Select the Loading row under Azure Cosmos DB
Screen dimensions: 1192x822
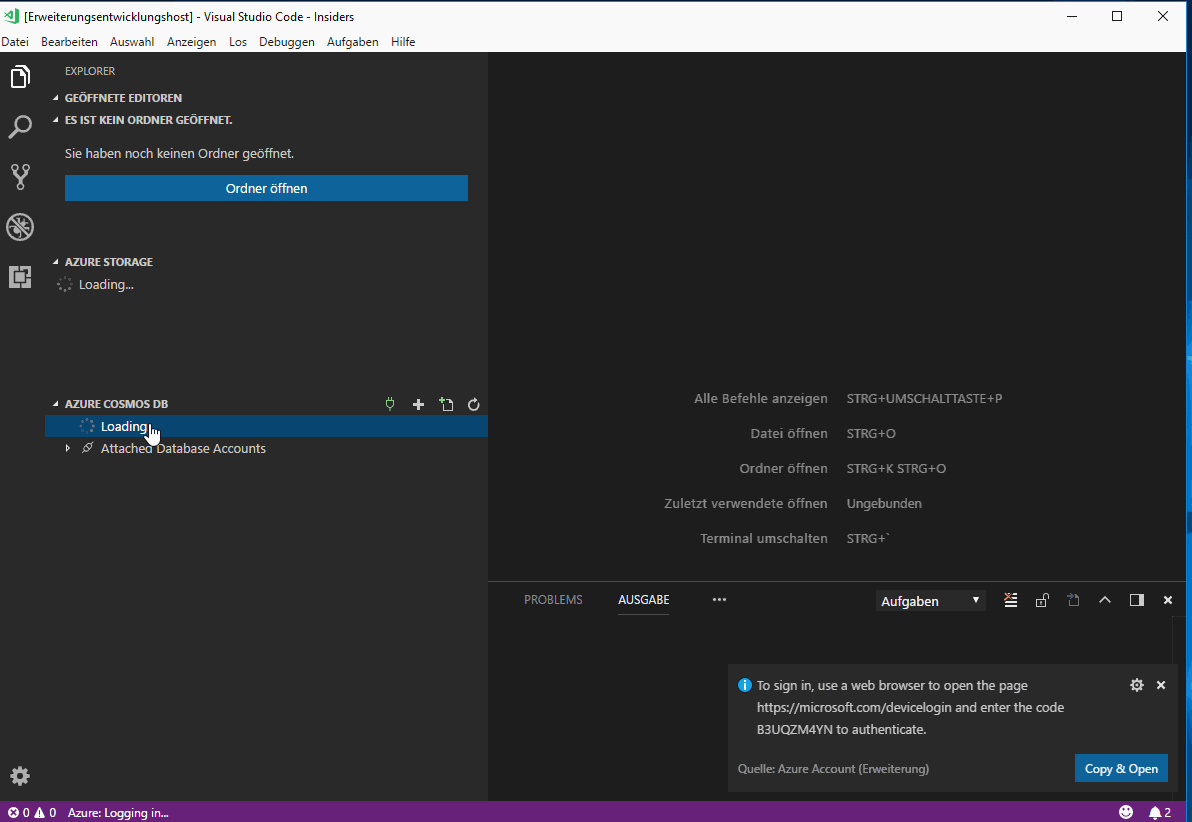pyautogui.click(x=266, y=427)
